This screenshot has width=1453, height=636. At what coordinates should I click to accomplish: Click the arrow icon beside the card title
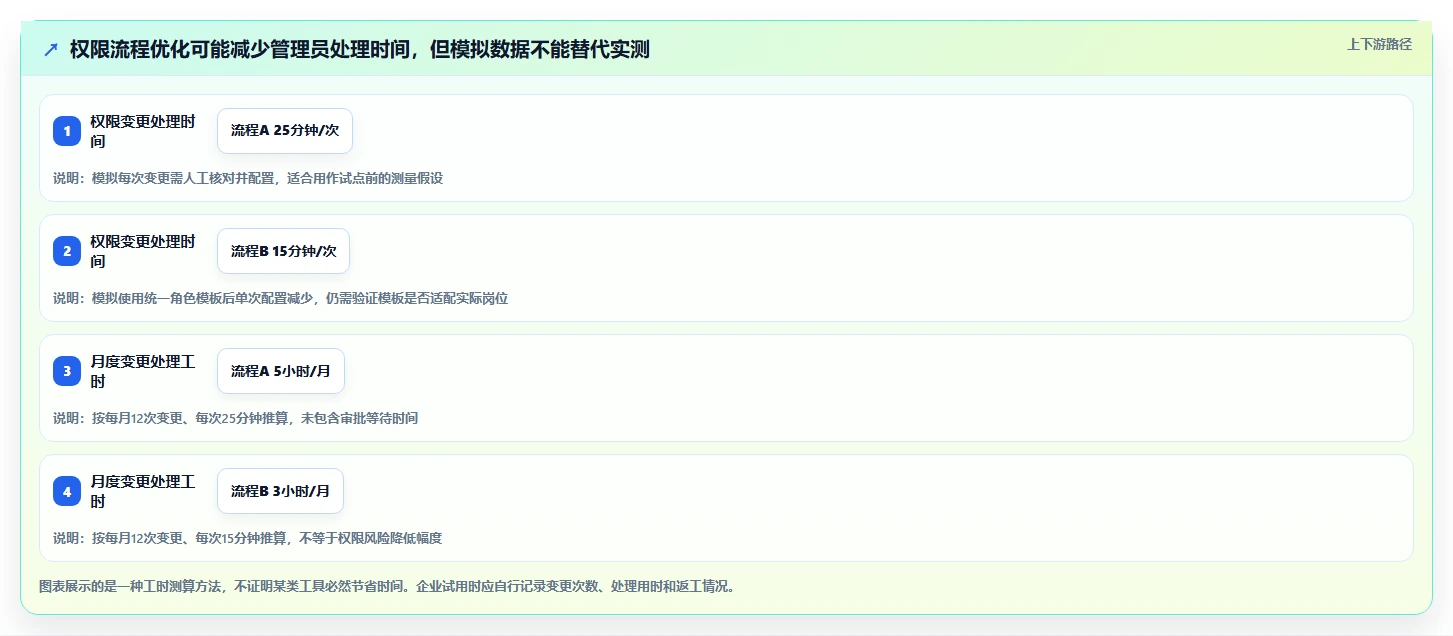tap(51, 49)
